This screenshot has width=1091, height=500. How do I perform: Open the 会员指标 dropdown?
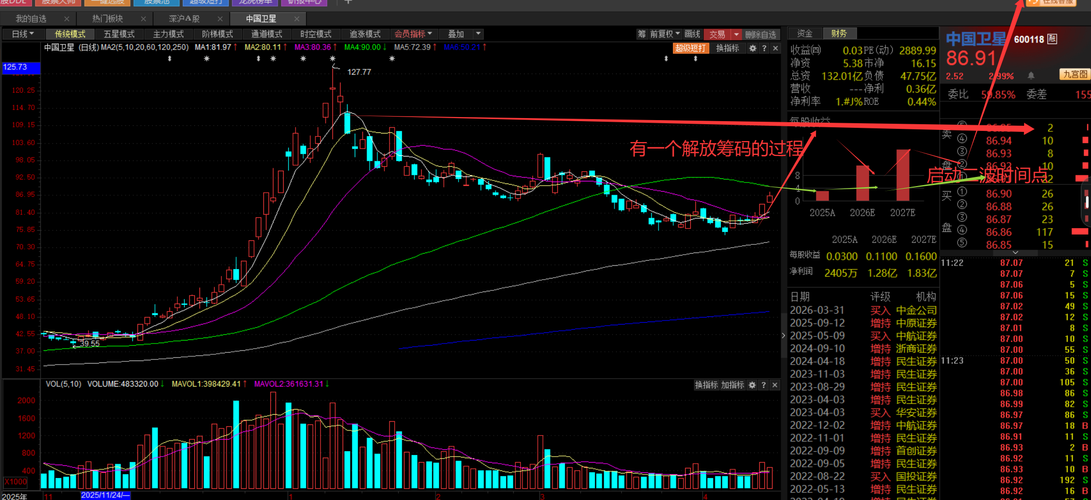click(x=413, y=33)
